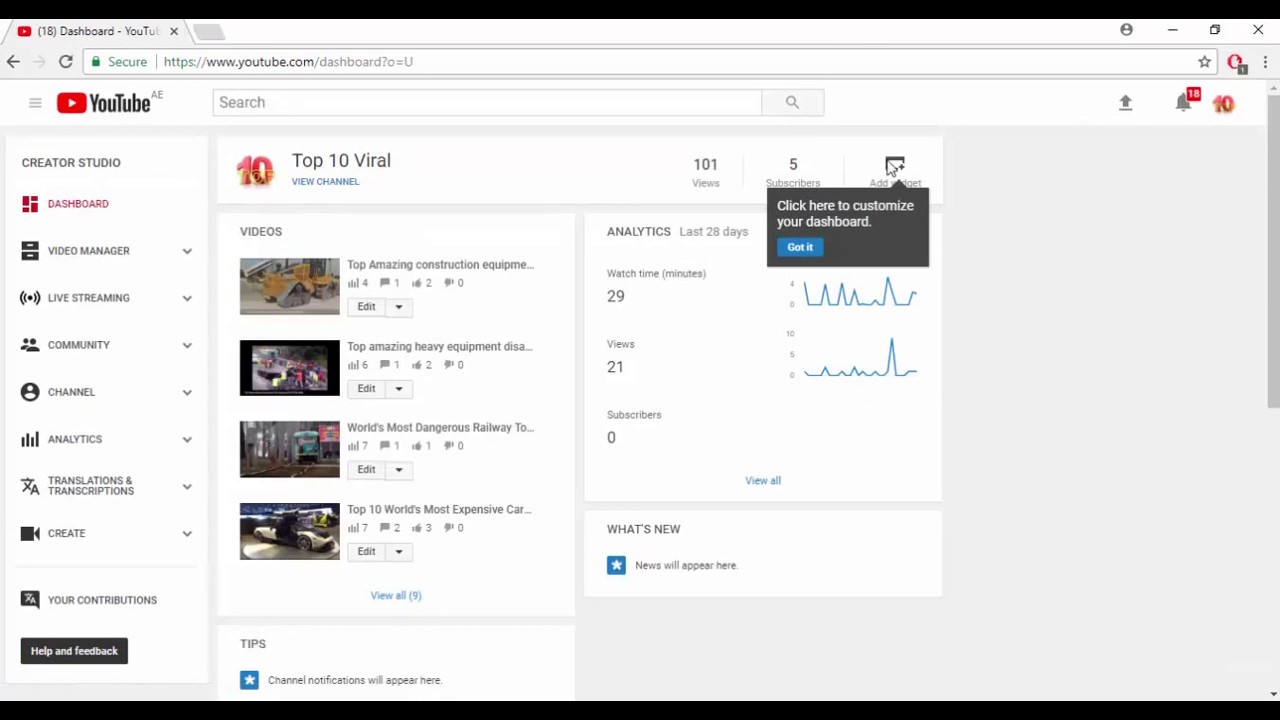Viewport: 1280px width, 720px height.
Task: Open the Dangerous Railway video thumbnail
Action: click(290, 449)
